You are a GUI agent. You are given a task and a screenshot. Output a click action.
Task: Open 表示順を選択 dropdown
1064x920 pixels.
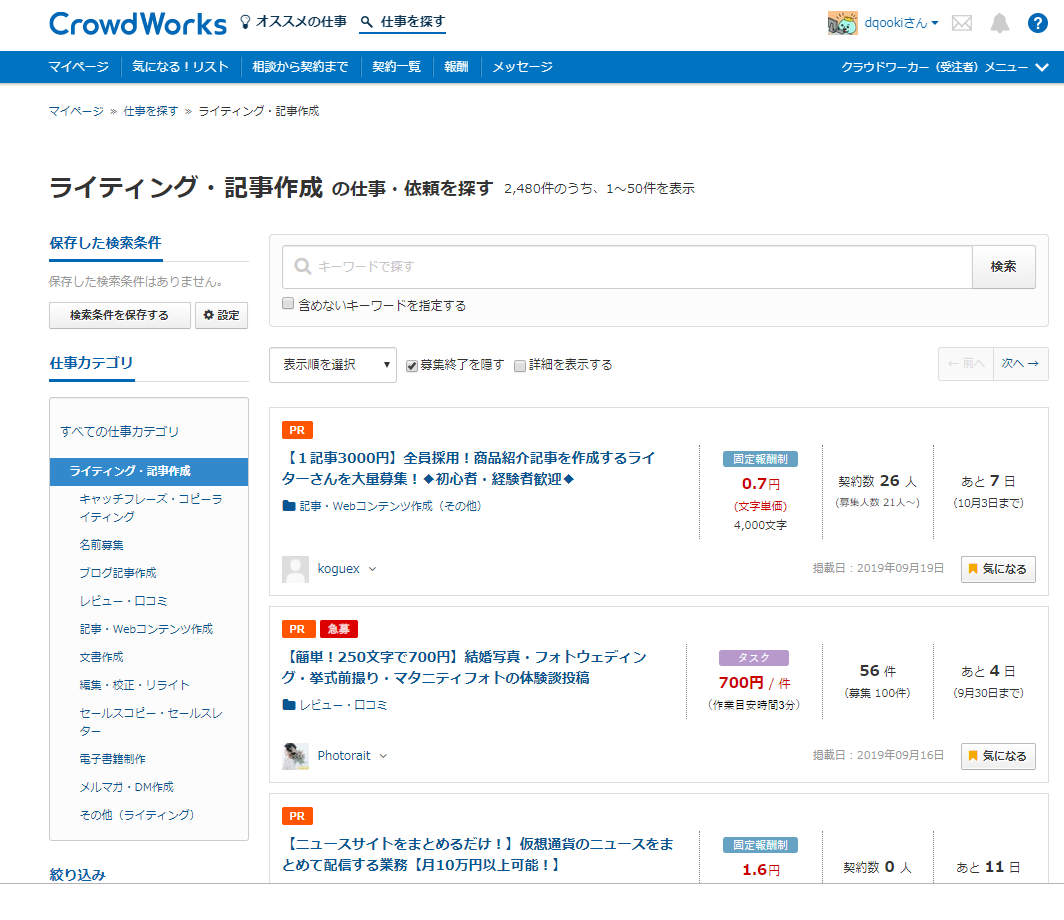point(333,365)
